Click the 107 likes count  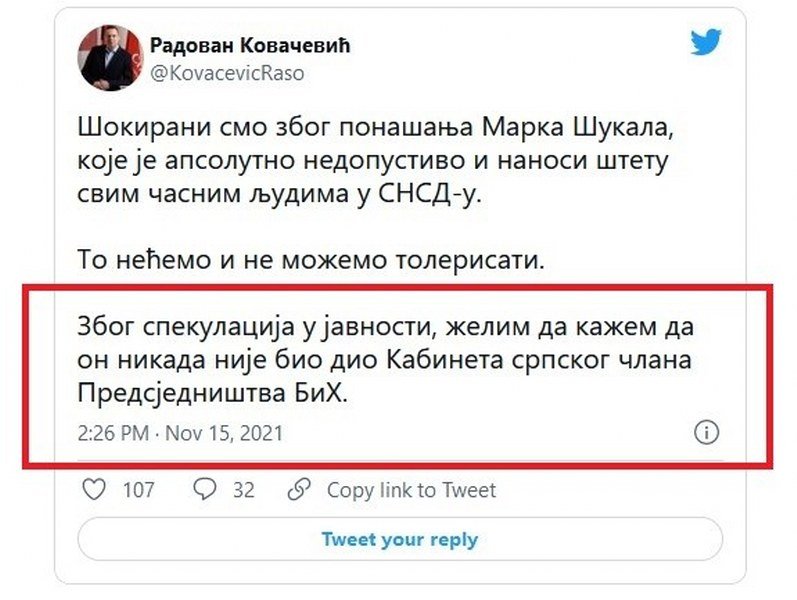[x=138, y=490]
